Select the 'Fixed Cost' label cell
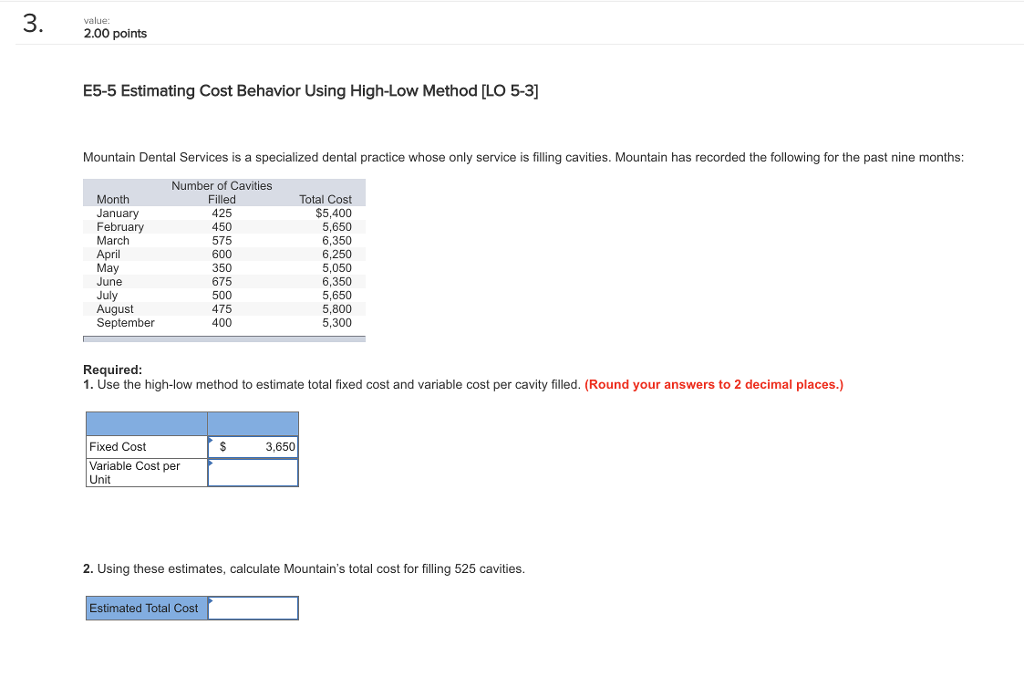The height and width of the screenshot is (677, 1024). click(145, 446)
